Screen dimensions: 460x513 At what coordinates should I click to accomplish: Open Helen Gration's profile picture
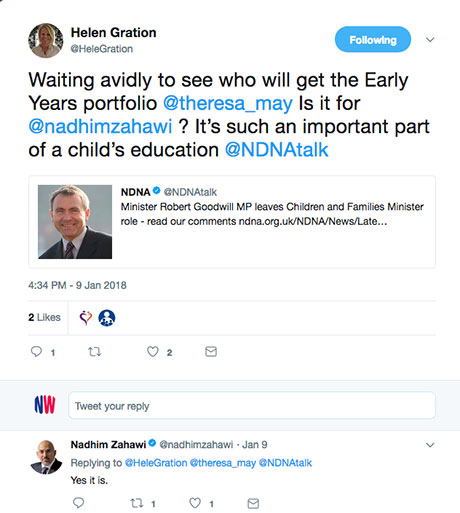coord(46,40)
